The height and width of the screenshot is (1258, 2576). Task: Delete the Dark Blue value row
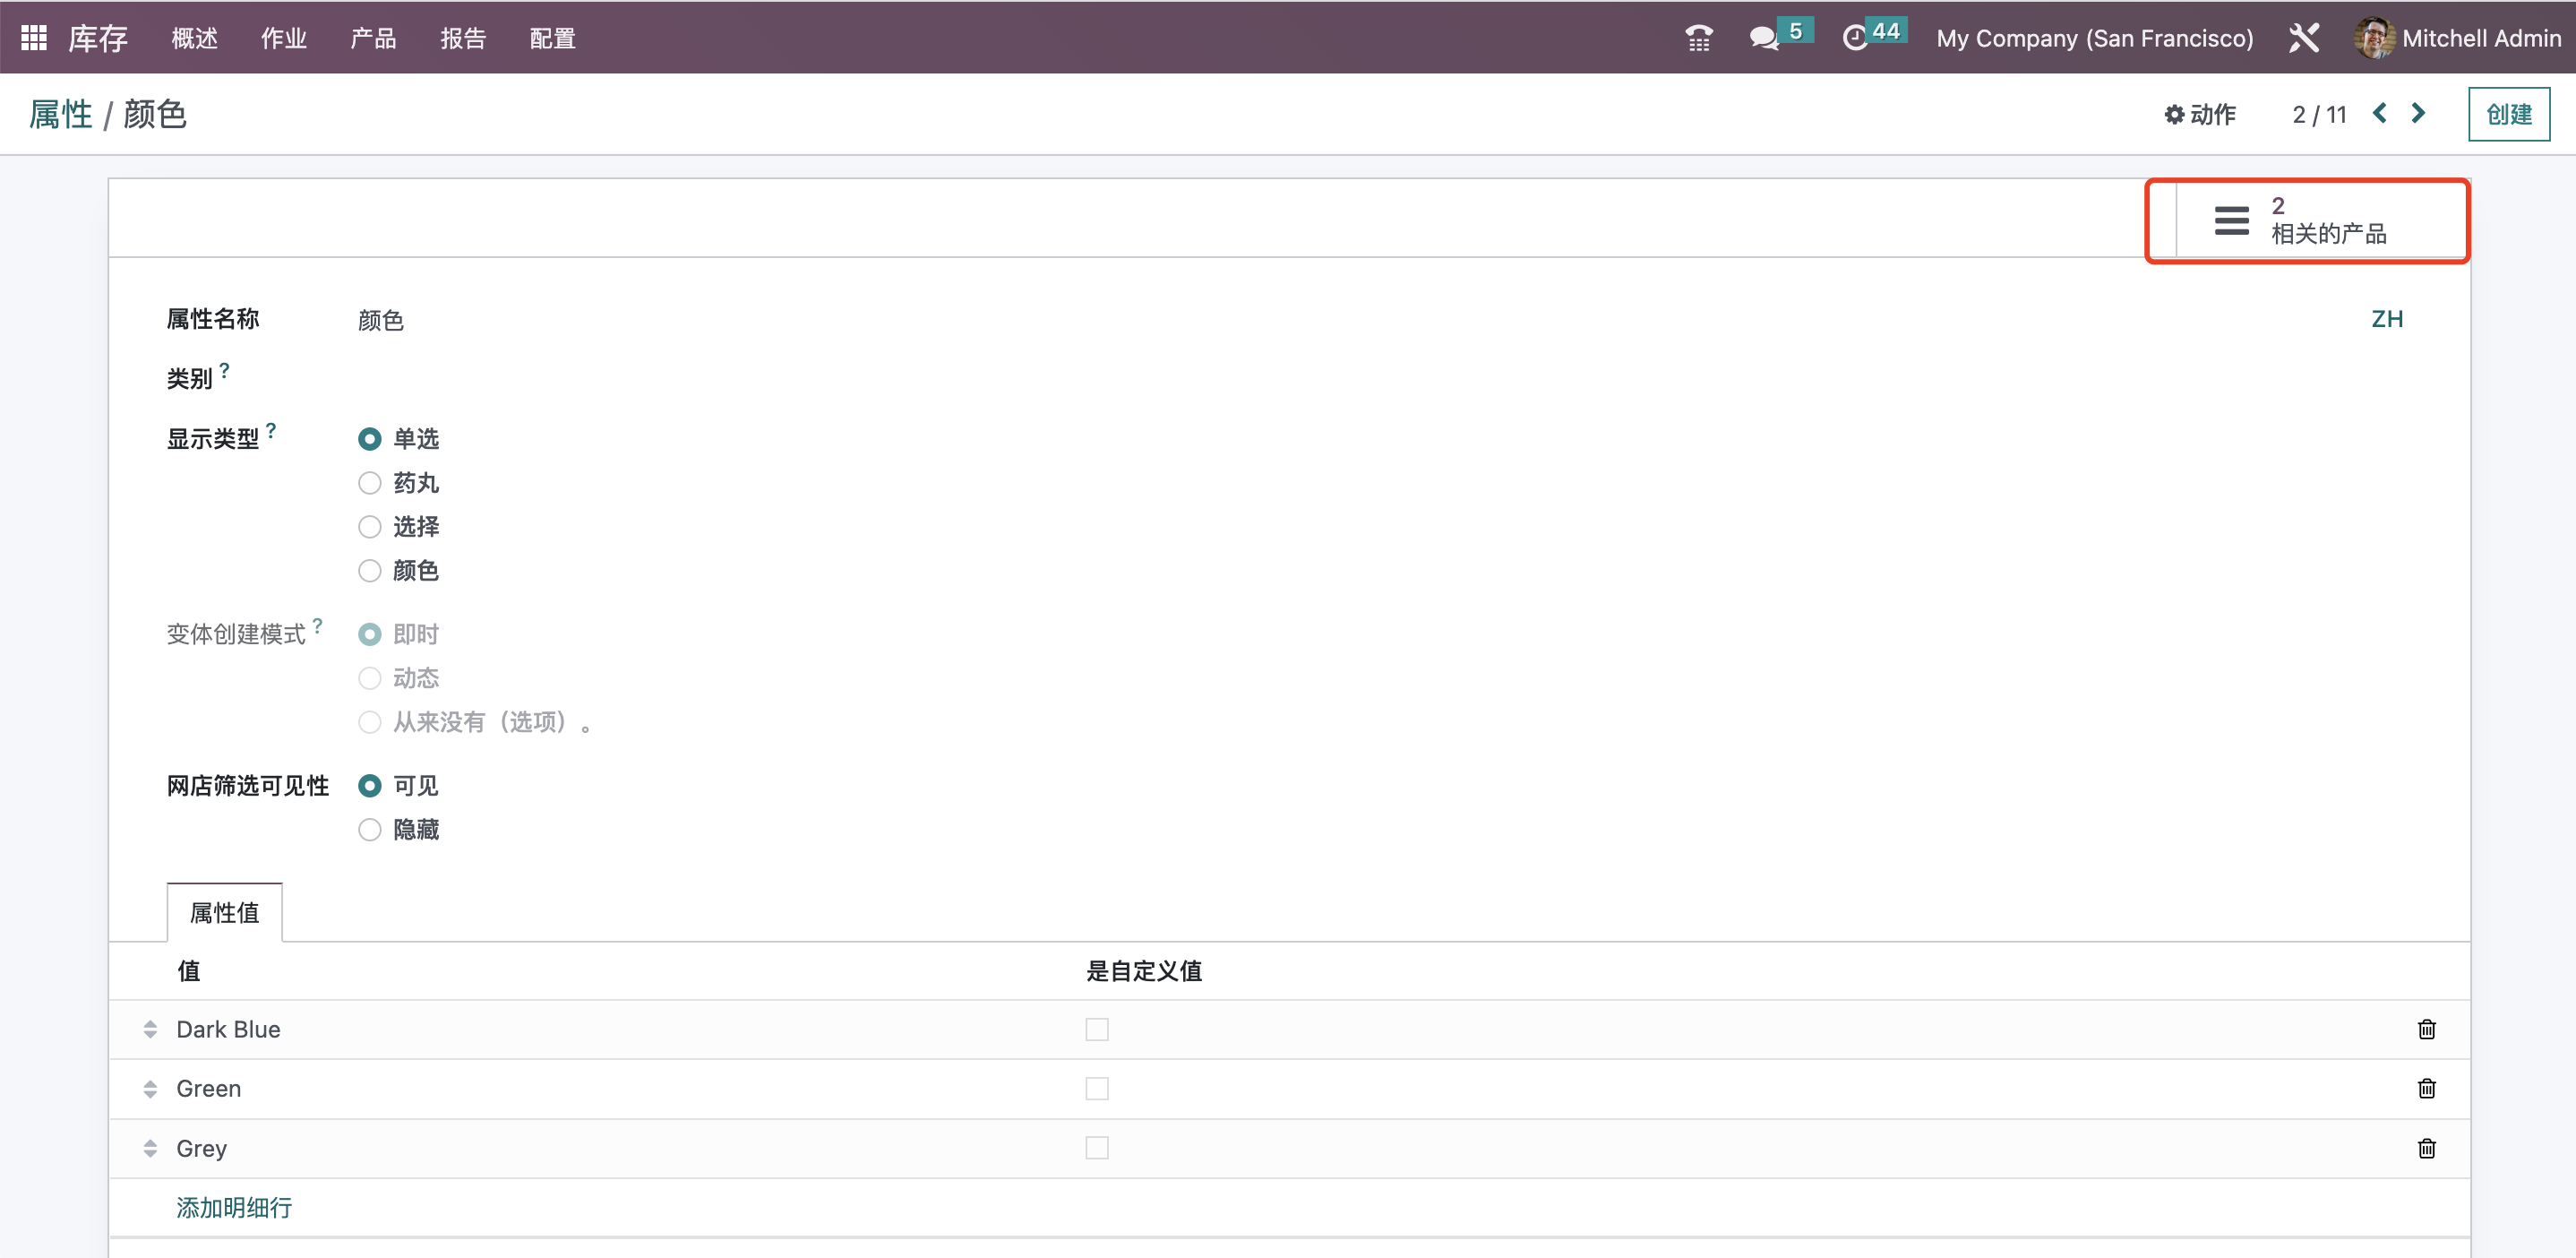point(2426,1029)
